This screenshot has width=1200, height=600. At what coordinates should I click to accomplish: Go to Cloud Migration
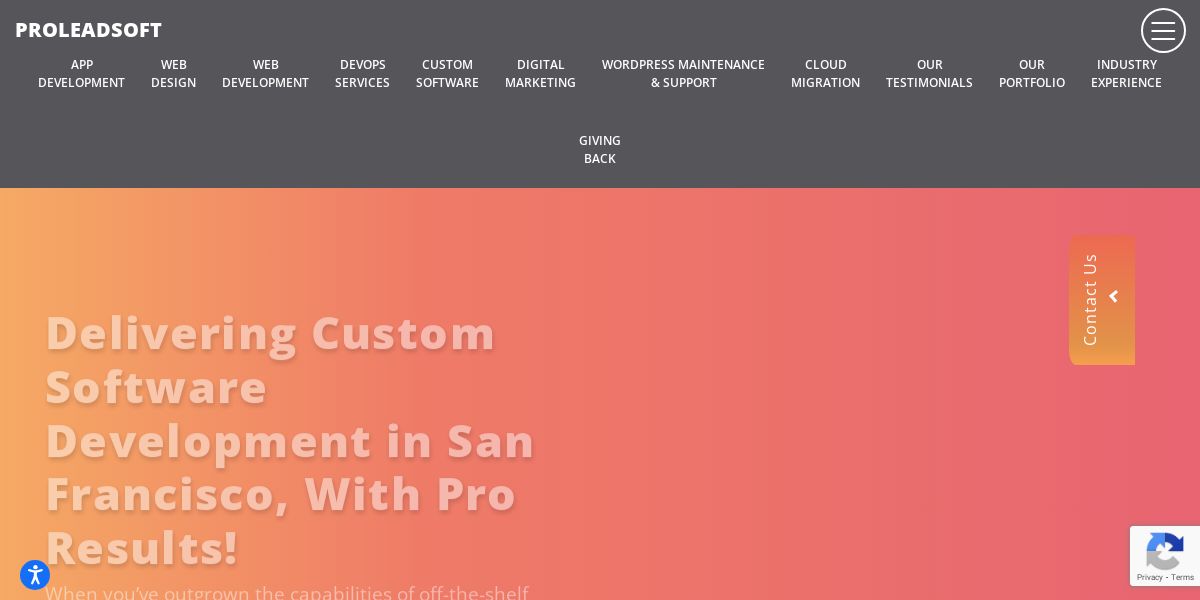[x=826, y=74]
